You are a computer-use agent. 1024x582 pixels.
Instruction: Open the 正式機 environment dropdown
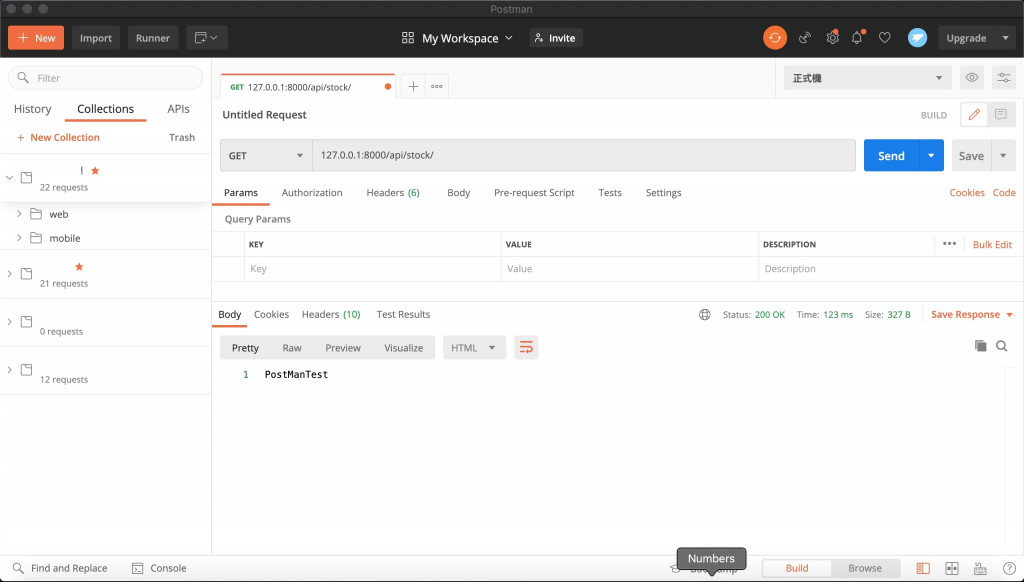tap(868, 78)
